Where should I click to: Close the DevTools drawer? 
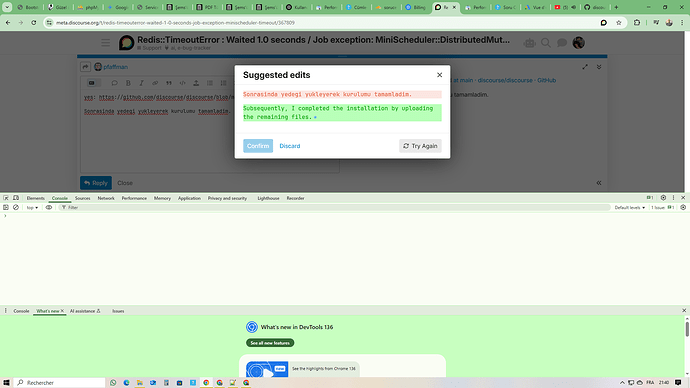pos(684,311)
